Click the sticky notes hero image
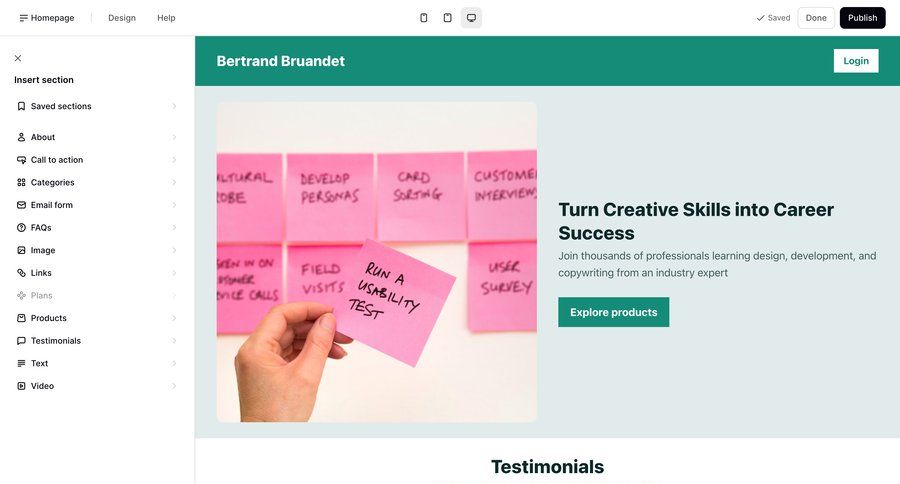 [376, 261]
